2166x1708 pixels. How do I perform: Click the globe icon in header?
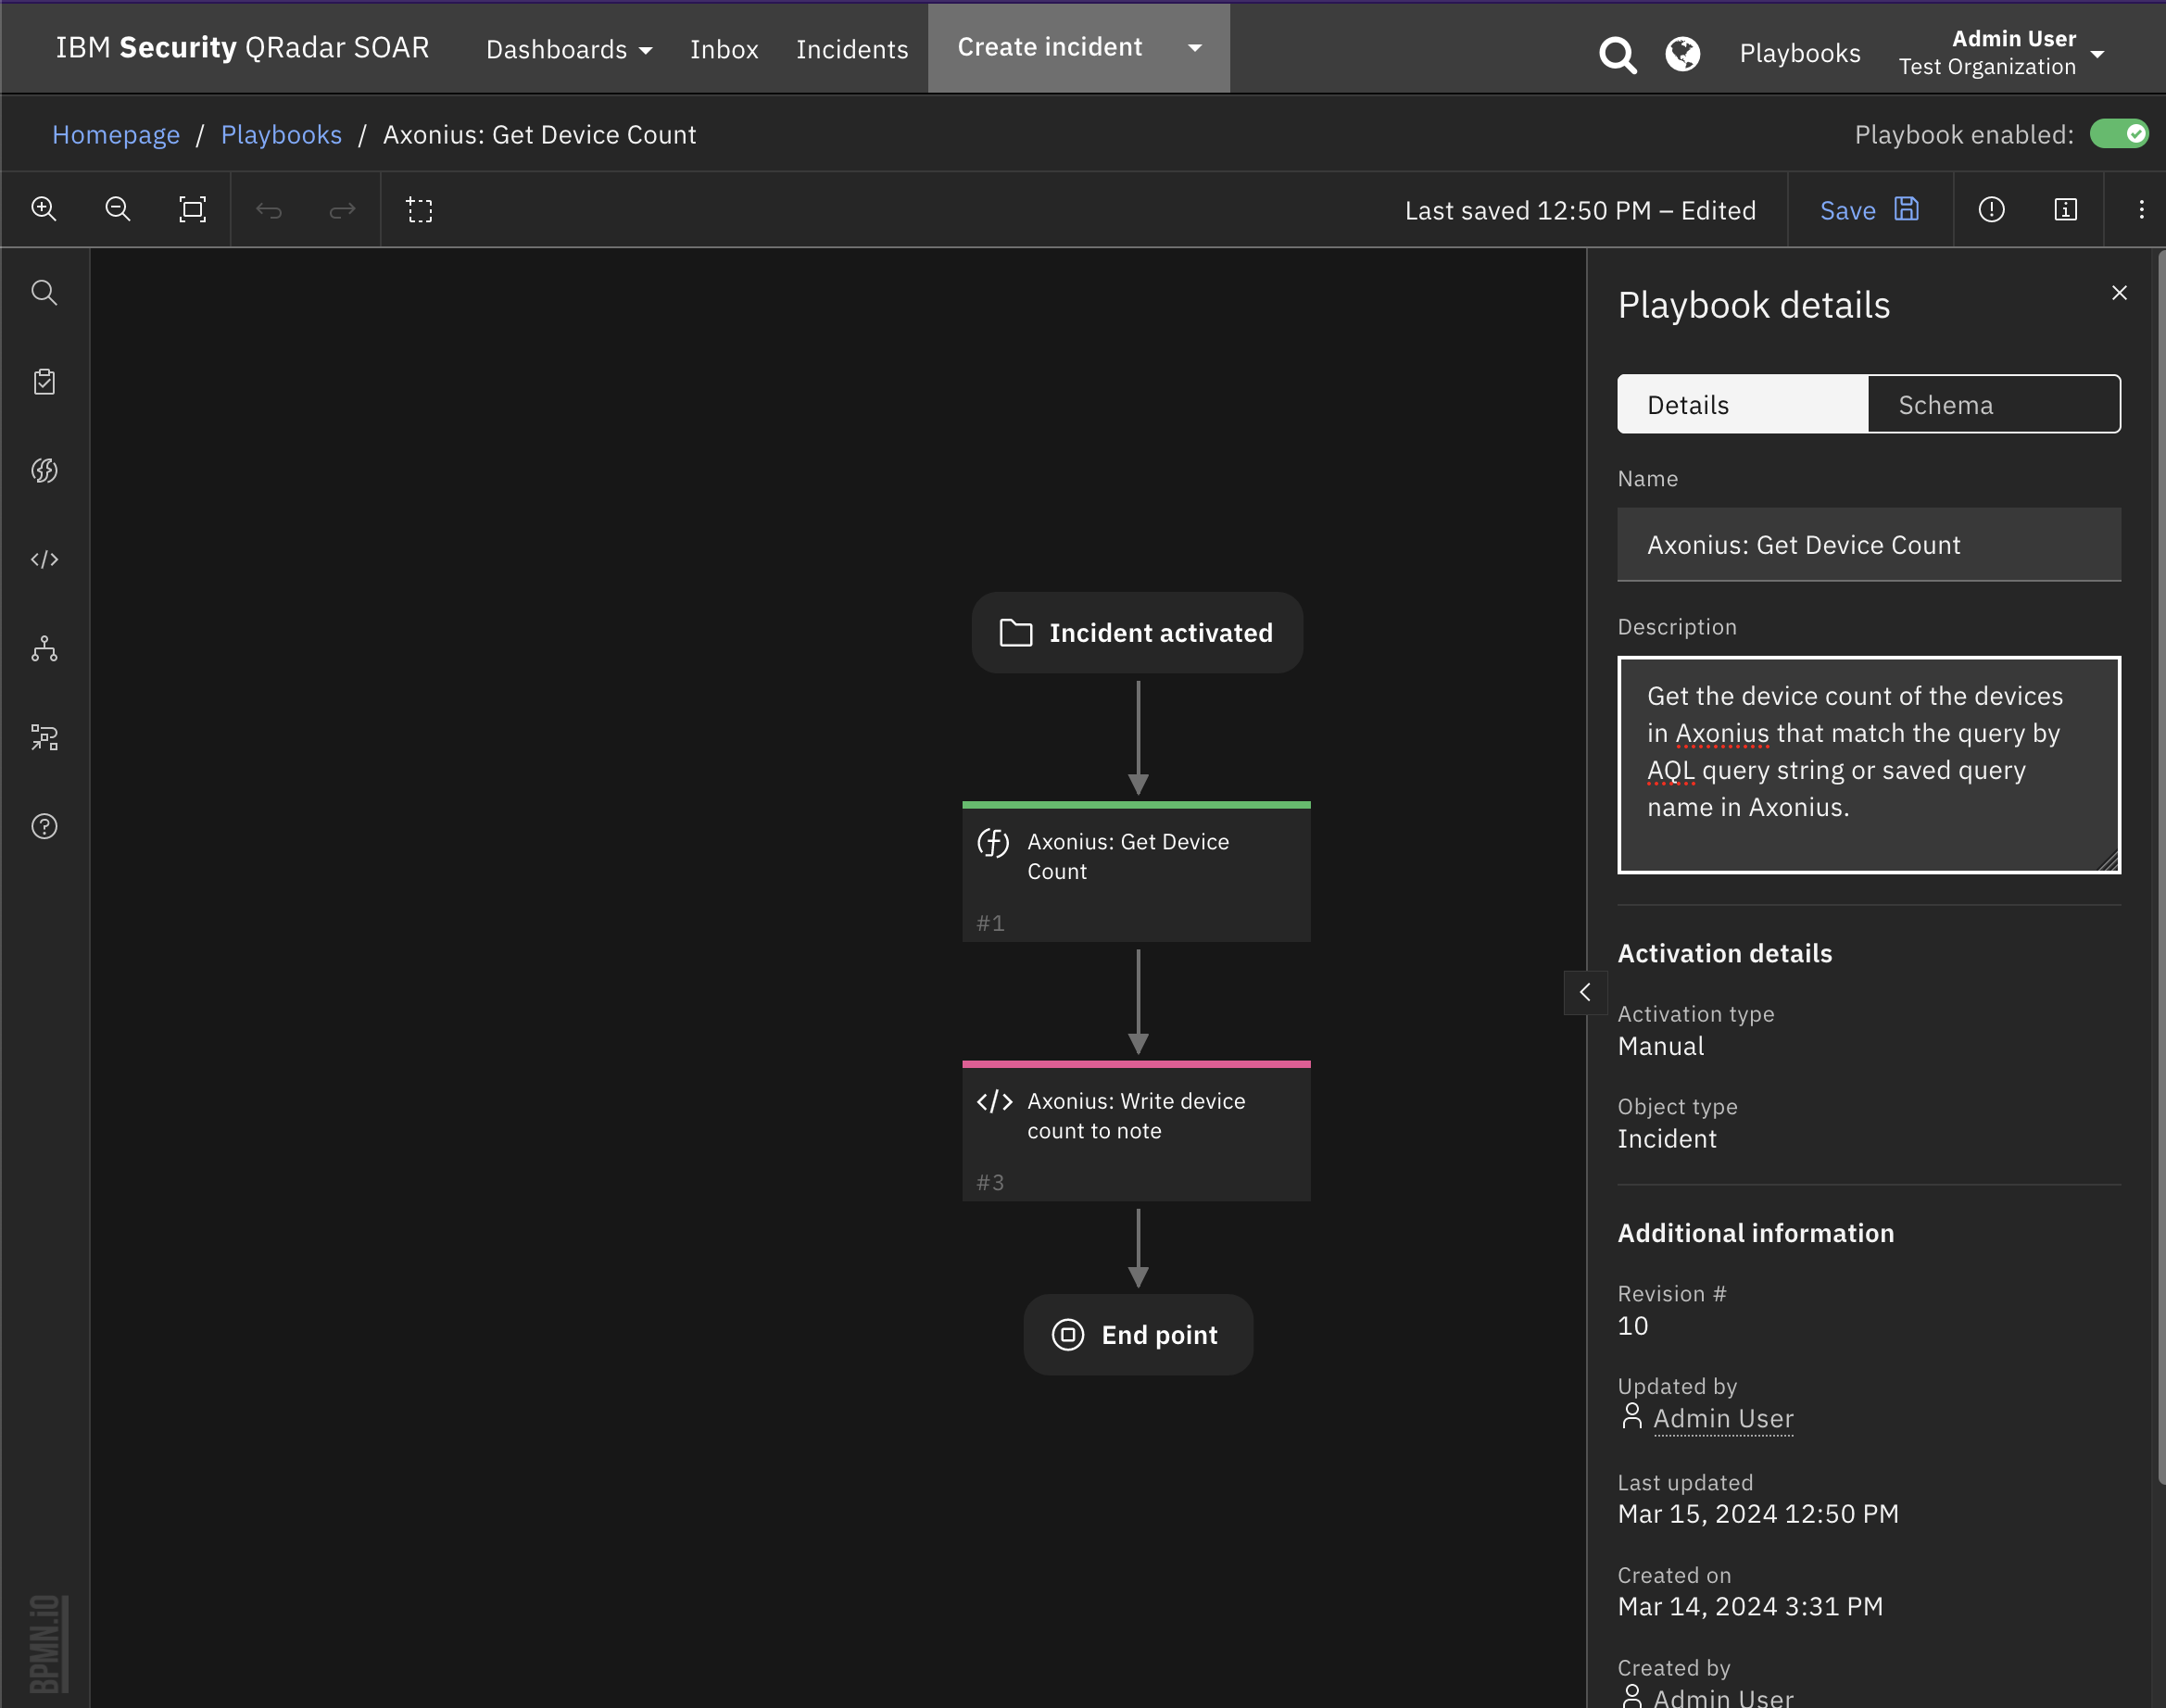point(1683,53)
